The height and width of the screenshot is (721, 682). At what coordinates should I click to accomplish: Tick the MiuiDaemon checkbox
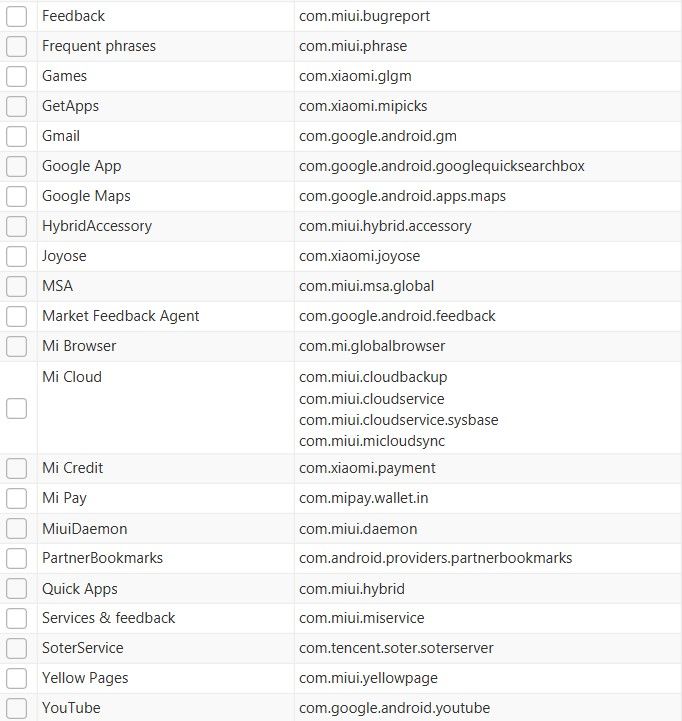(x=17, y=529)
